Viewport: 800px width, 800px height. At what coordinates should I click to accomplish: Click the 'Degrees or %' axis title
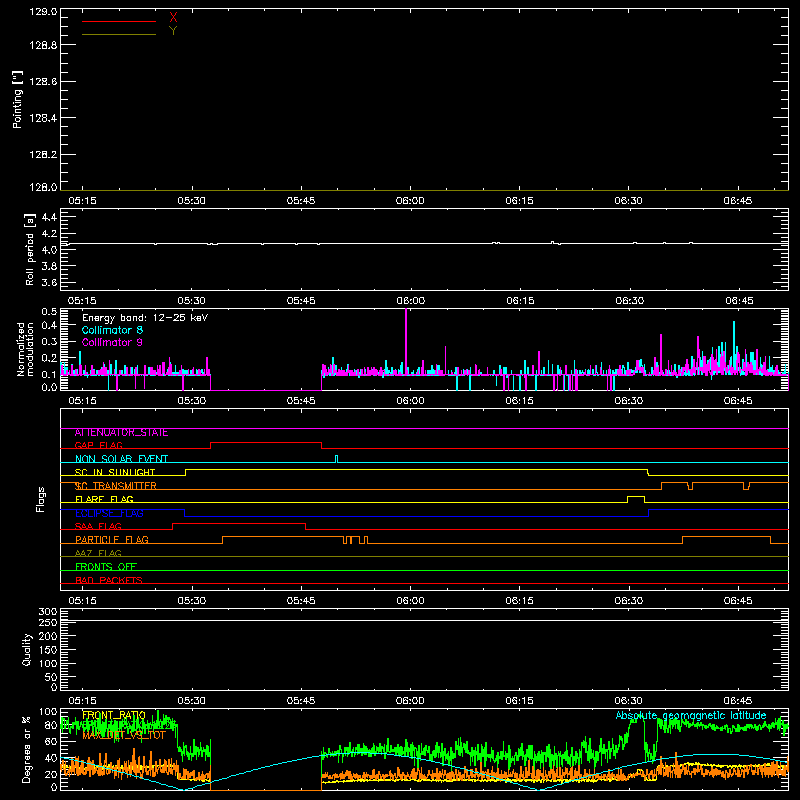27,749
